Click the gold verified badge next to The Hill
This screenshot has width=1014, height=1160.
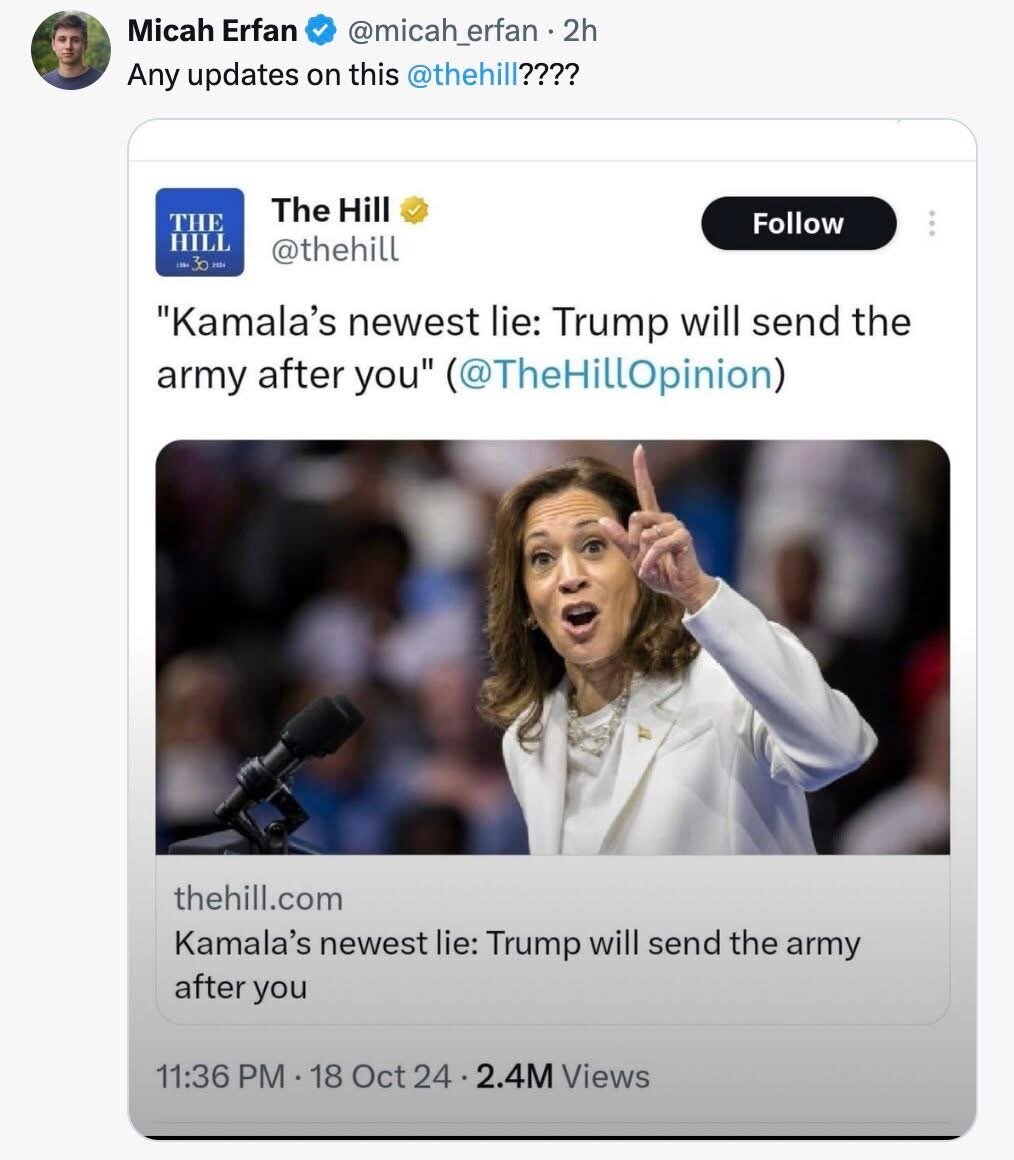[415, 210]
